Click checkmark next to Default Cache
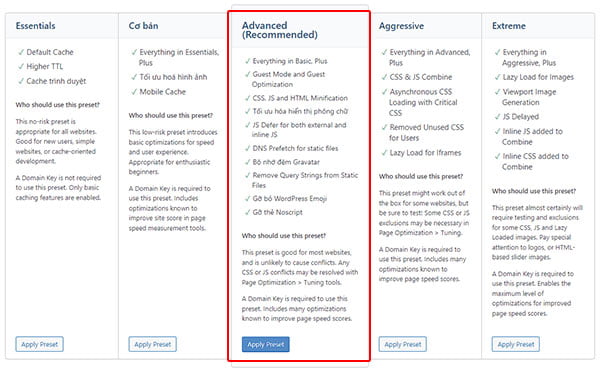Image resolution: width=600 pixels, height=371 pixels. (21, 52)
